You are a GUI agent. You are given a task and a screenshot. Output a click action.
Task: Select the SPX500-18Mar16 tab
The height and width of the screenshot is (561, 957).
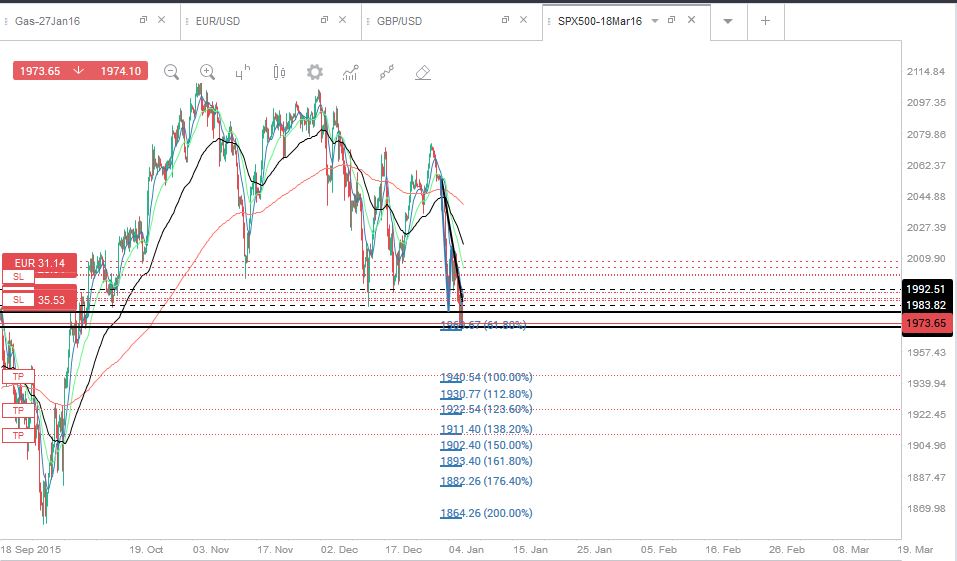point(600,21)
